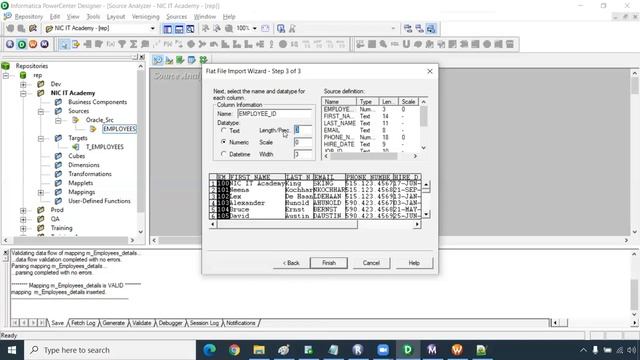
Task: Open the Repository Manager R icon
Action: [10, 44]
